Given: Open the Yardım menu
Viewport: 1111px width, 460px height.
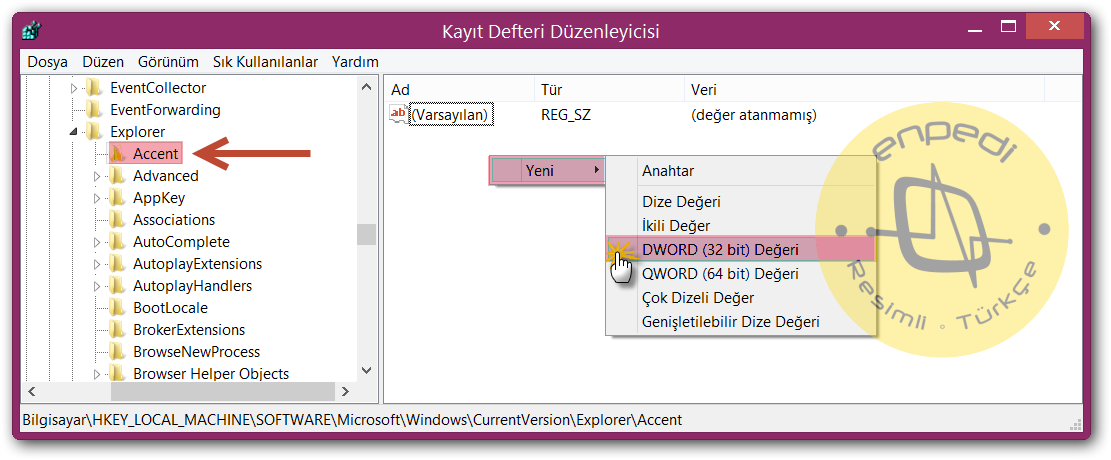Looking at the screenshot, I should tap(355, 62).
